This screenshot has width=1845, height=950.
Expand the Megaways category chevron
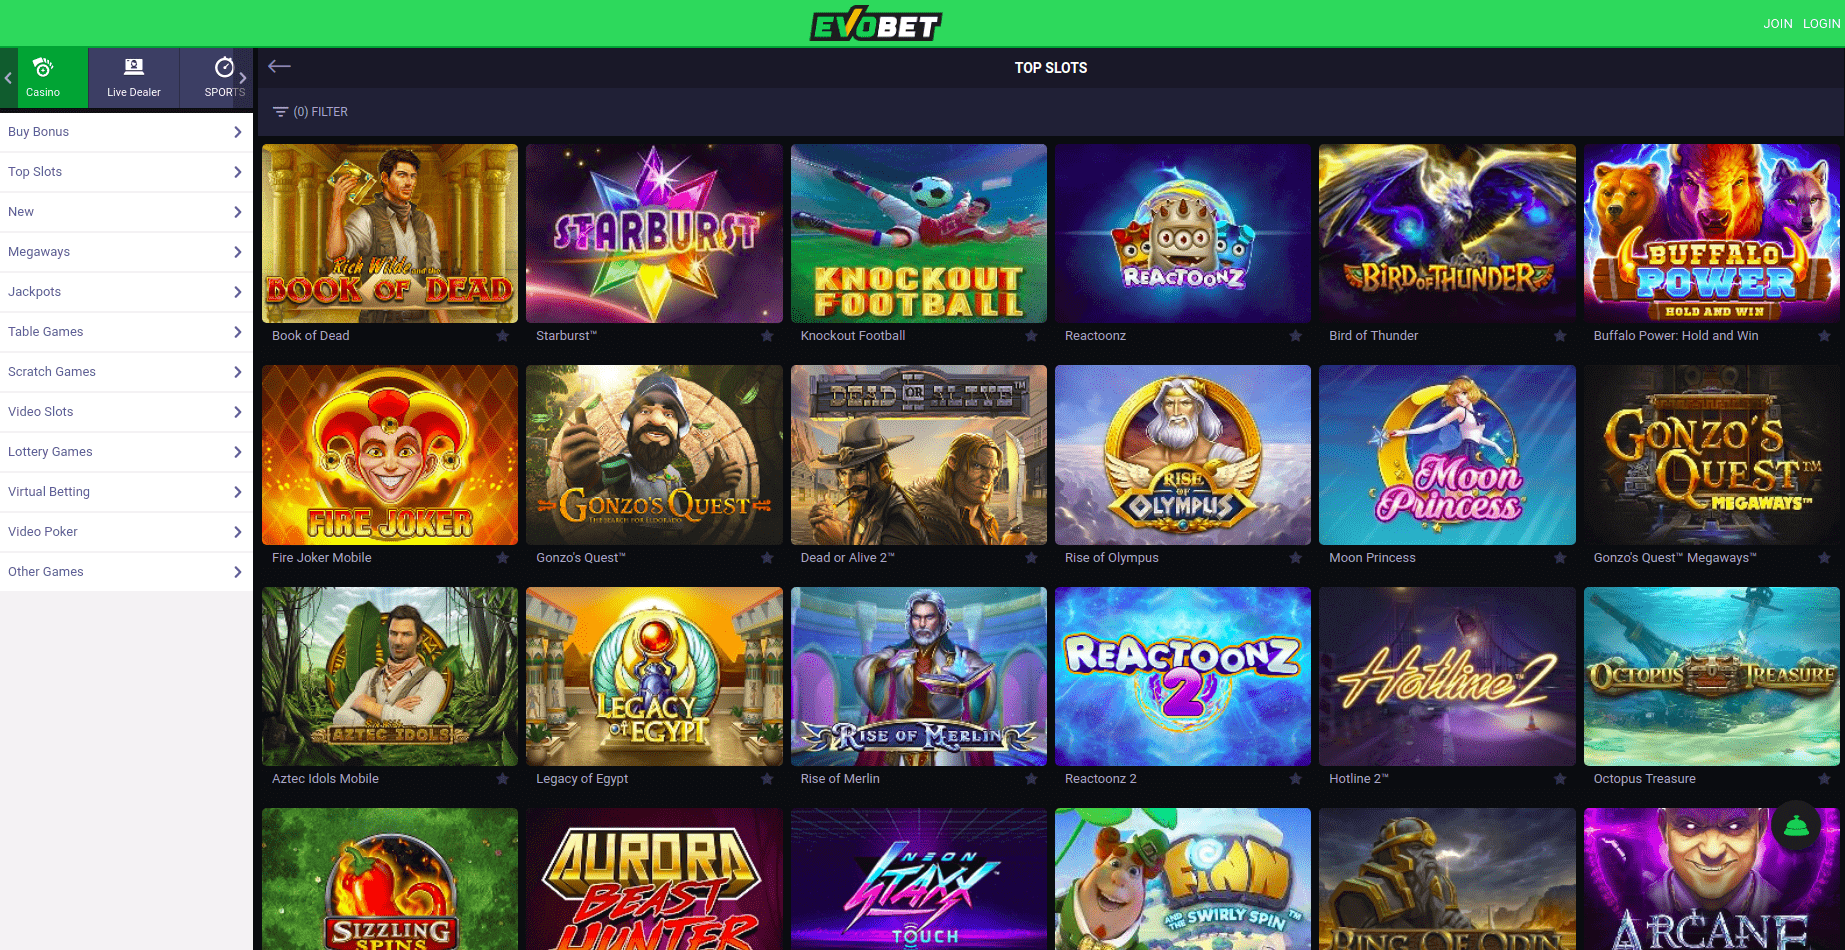[x=237, y=252]
